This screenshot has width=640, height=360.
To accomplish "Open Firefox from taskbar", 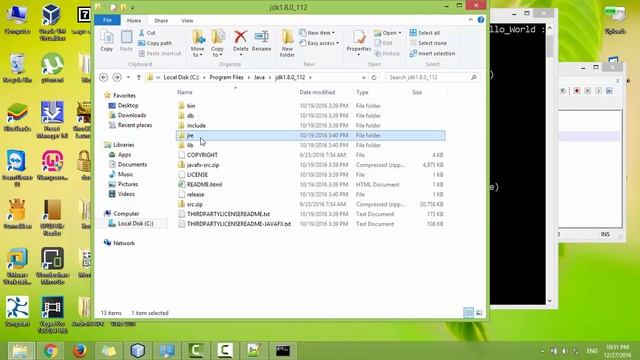I will (80, 351).
